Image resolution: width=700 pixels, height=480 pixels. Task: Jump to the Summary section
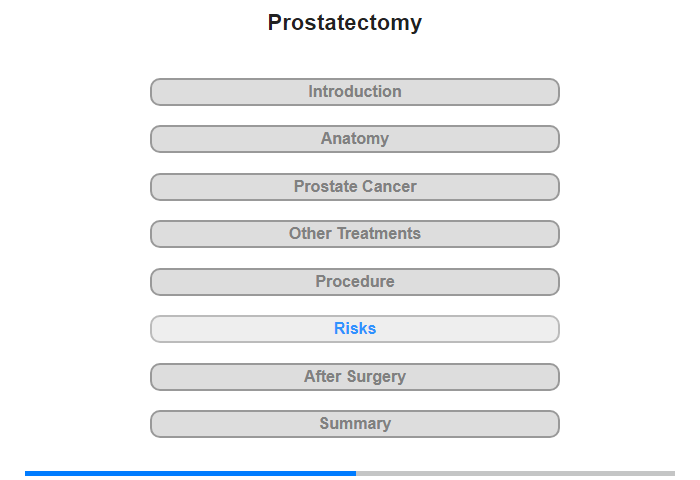pos(354,424)
